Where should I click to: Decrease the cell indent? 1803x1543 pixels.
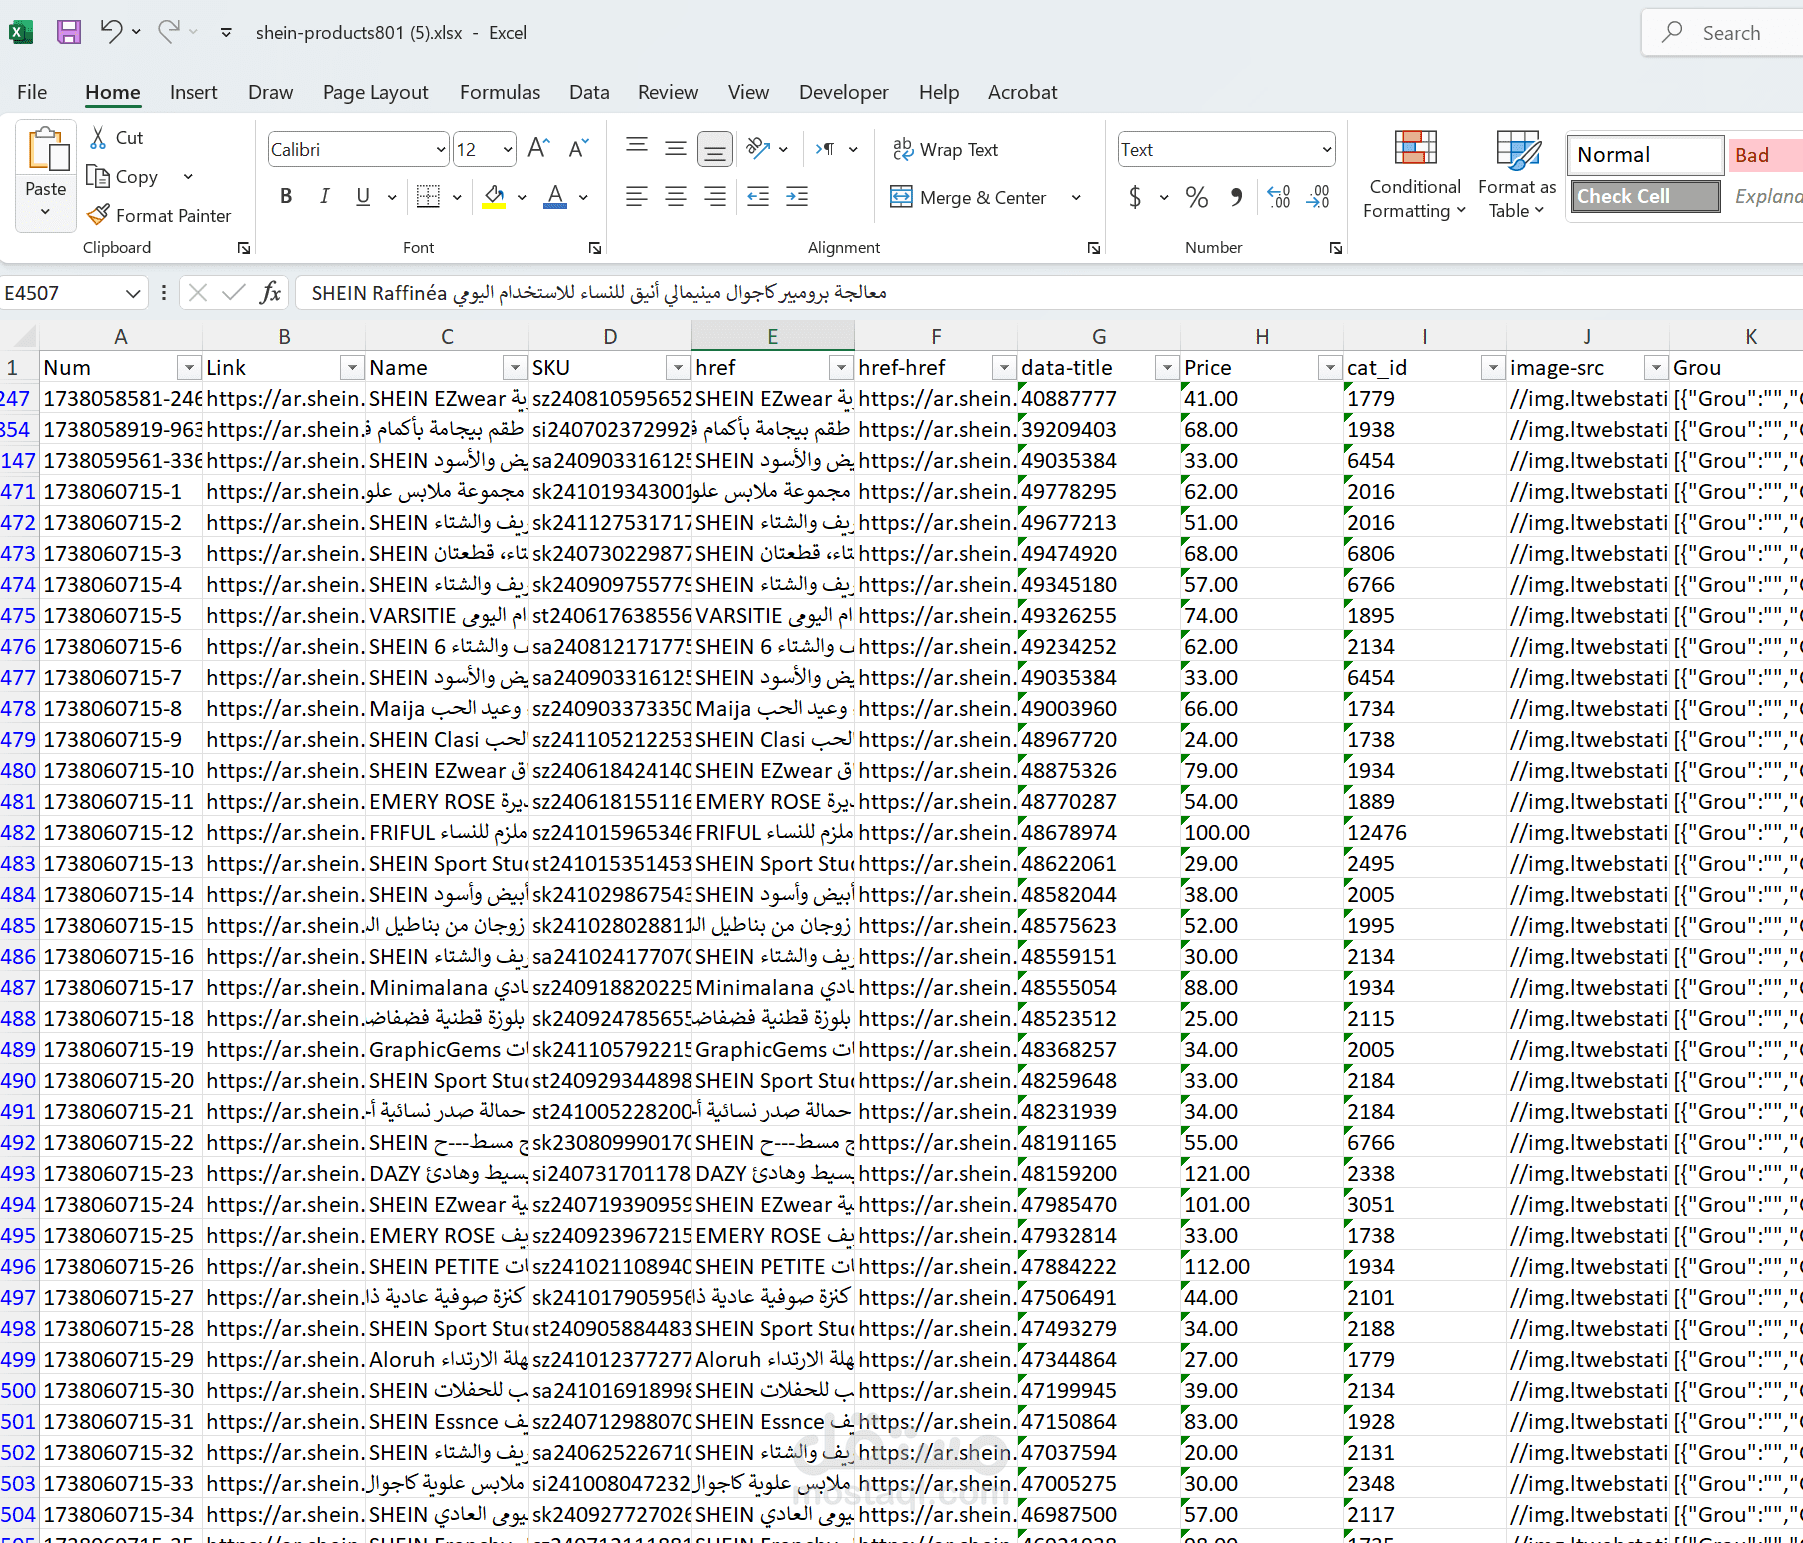(x=758, y=196)
